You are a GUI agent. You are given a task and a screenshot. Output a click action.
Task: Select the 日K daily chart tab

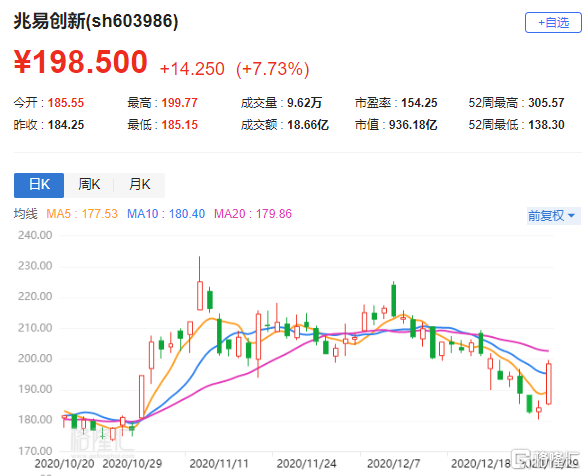coord(39,185)
